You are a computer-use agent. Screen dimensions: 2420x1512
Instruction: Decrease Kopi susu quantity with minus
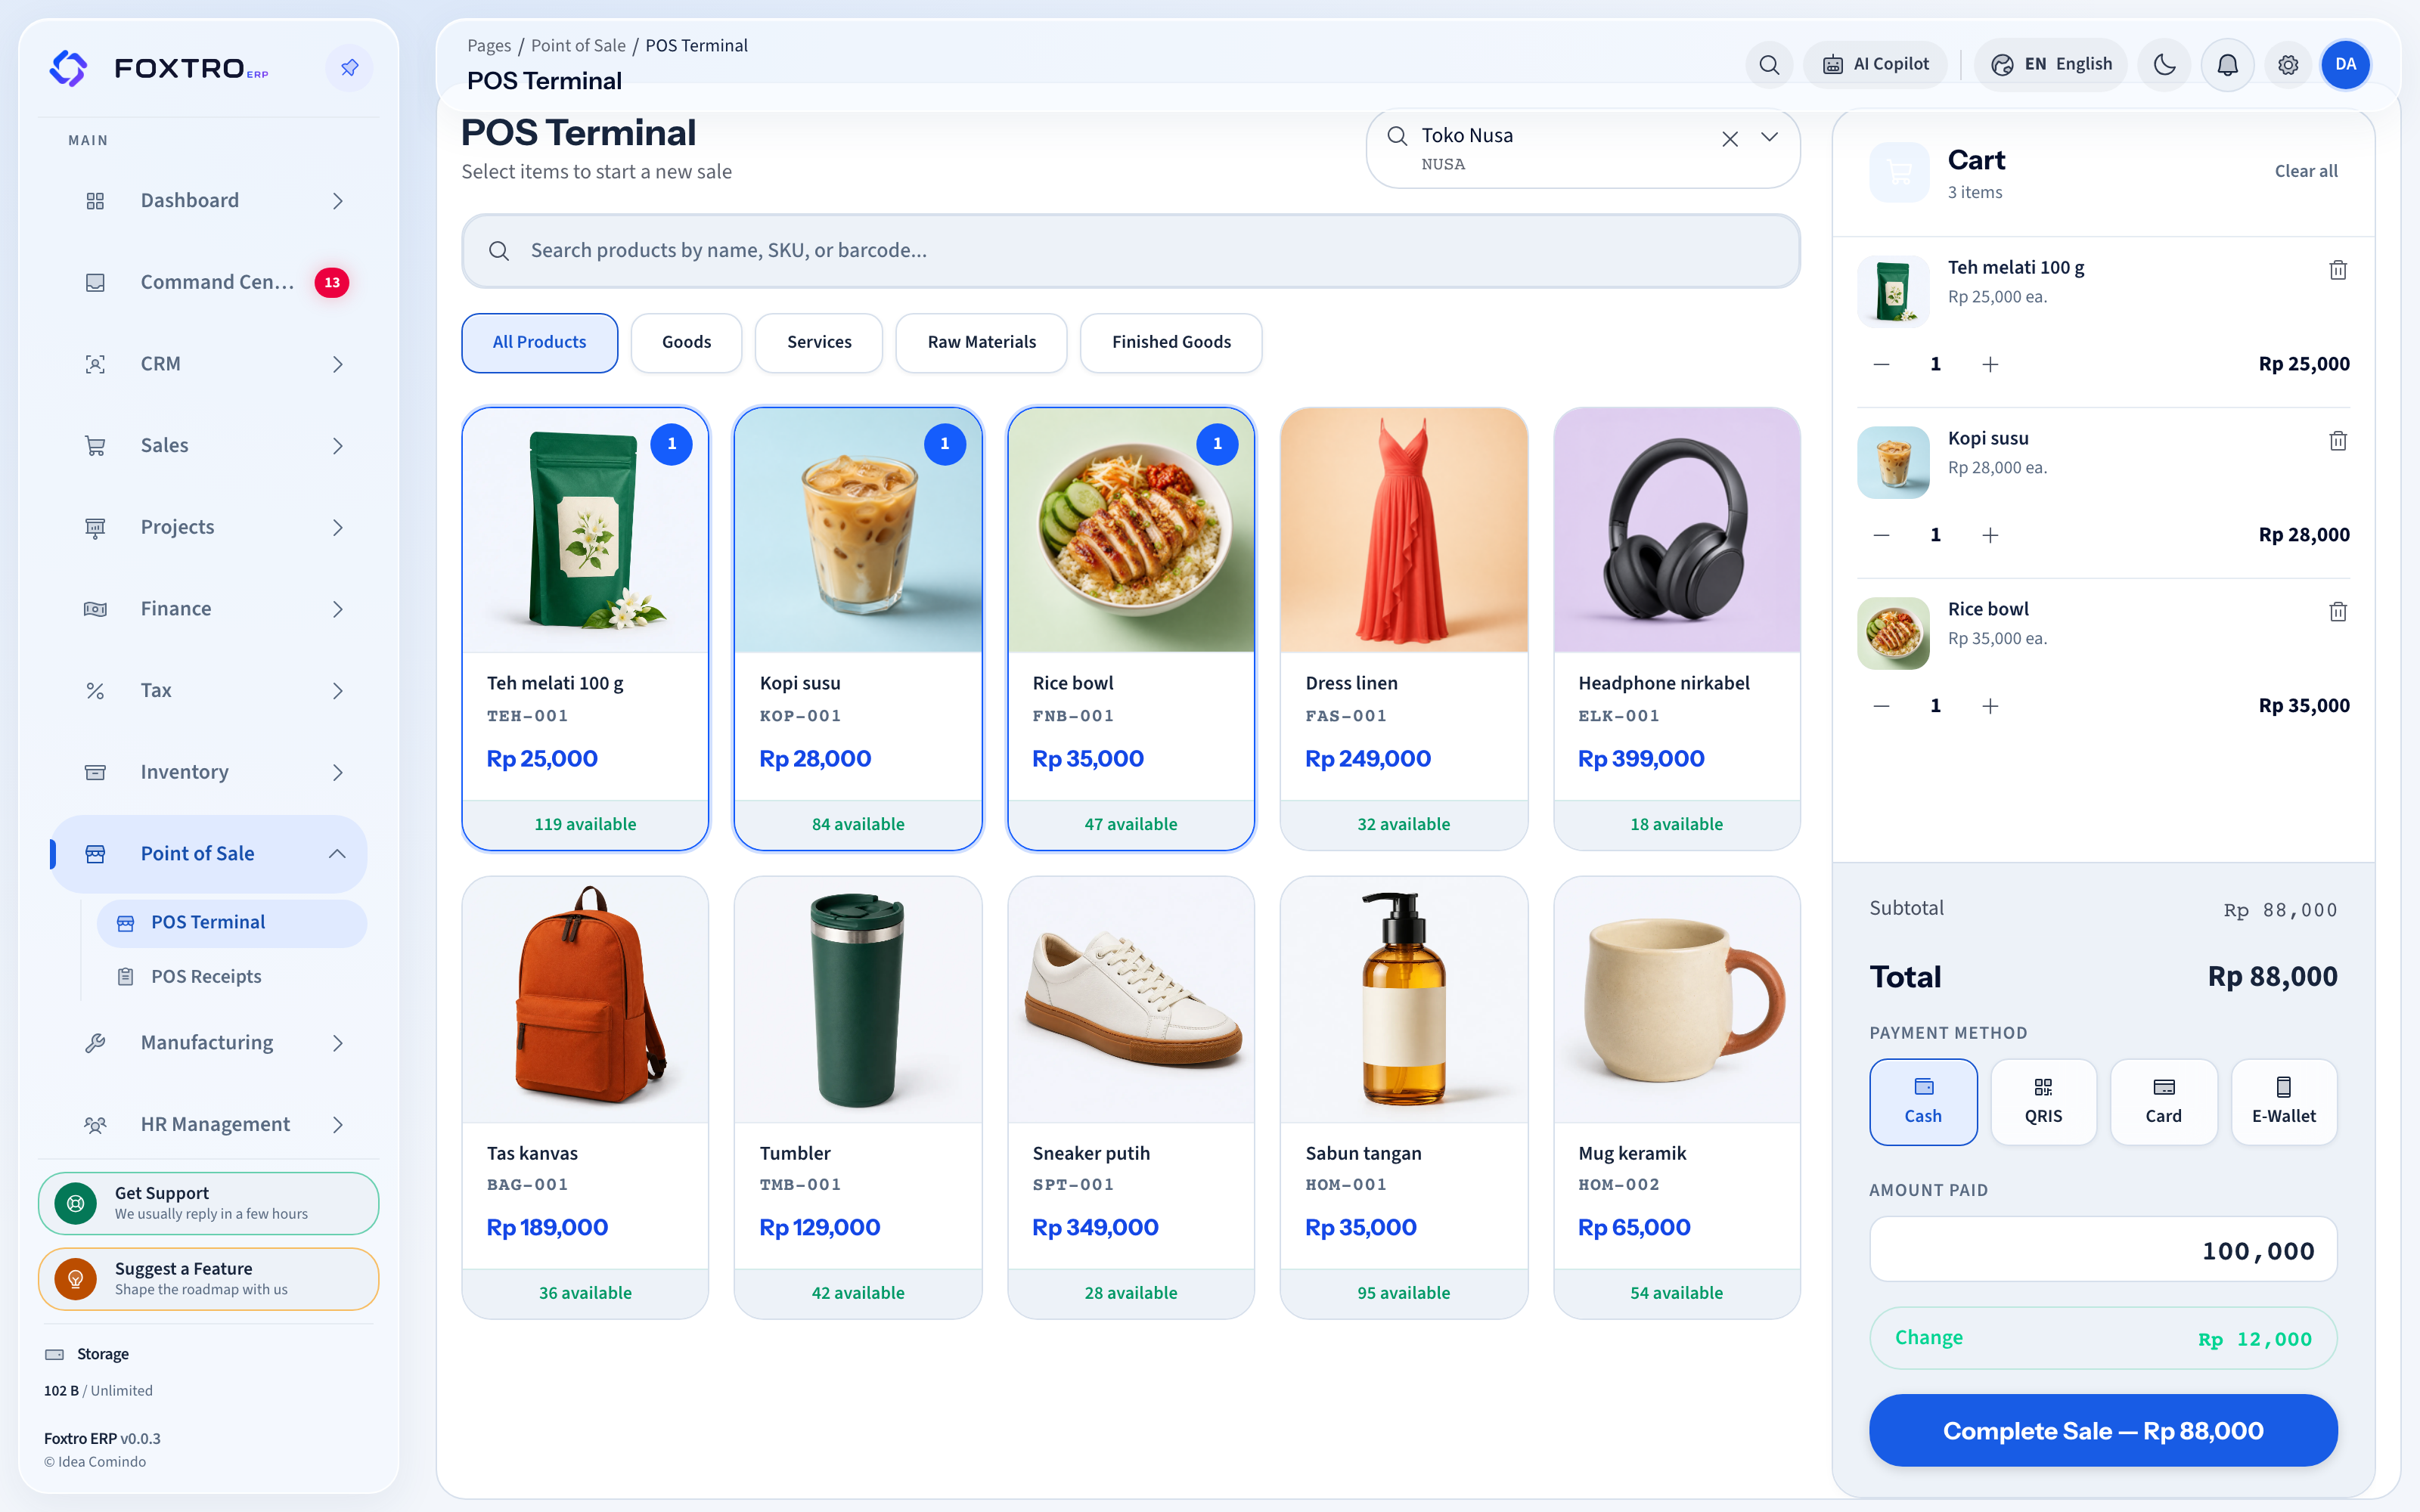(1881, 536)
